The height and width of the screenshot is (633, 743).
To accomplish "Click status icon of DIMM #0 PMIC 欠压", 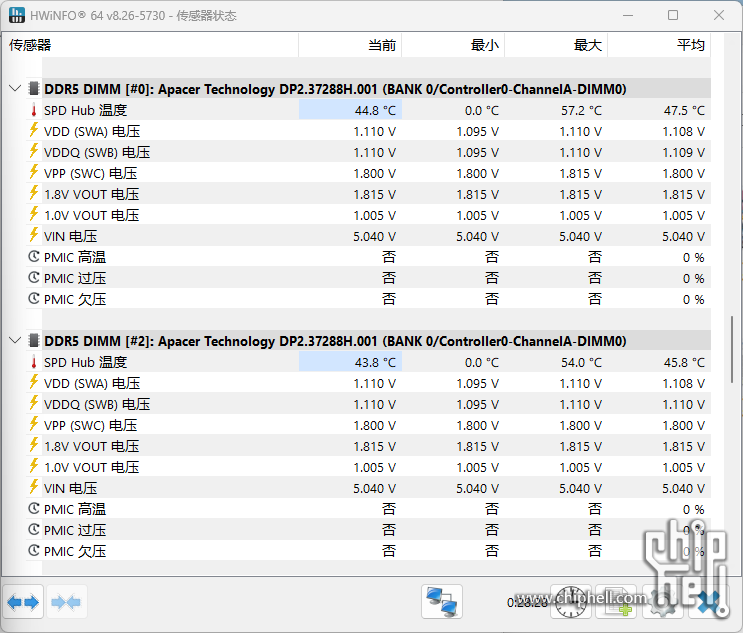I will (x=34, y=298).
